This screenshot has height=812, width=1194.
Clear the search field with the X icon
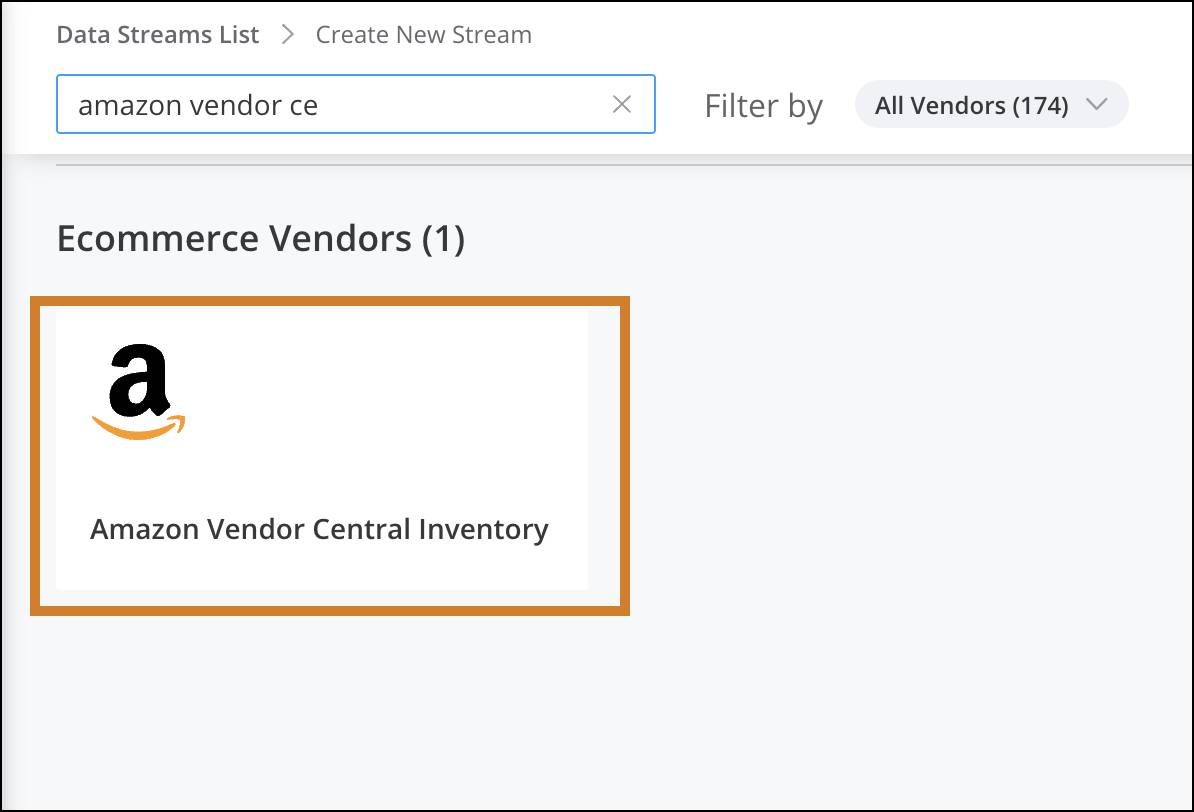coord(621,104)
